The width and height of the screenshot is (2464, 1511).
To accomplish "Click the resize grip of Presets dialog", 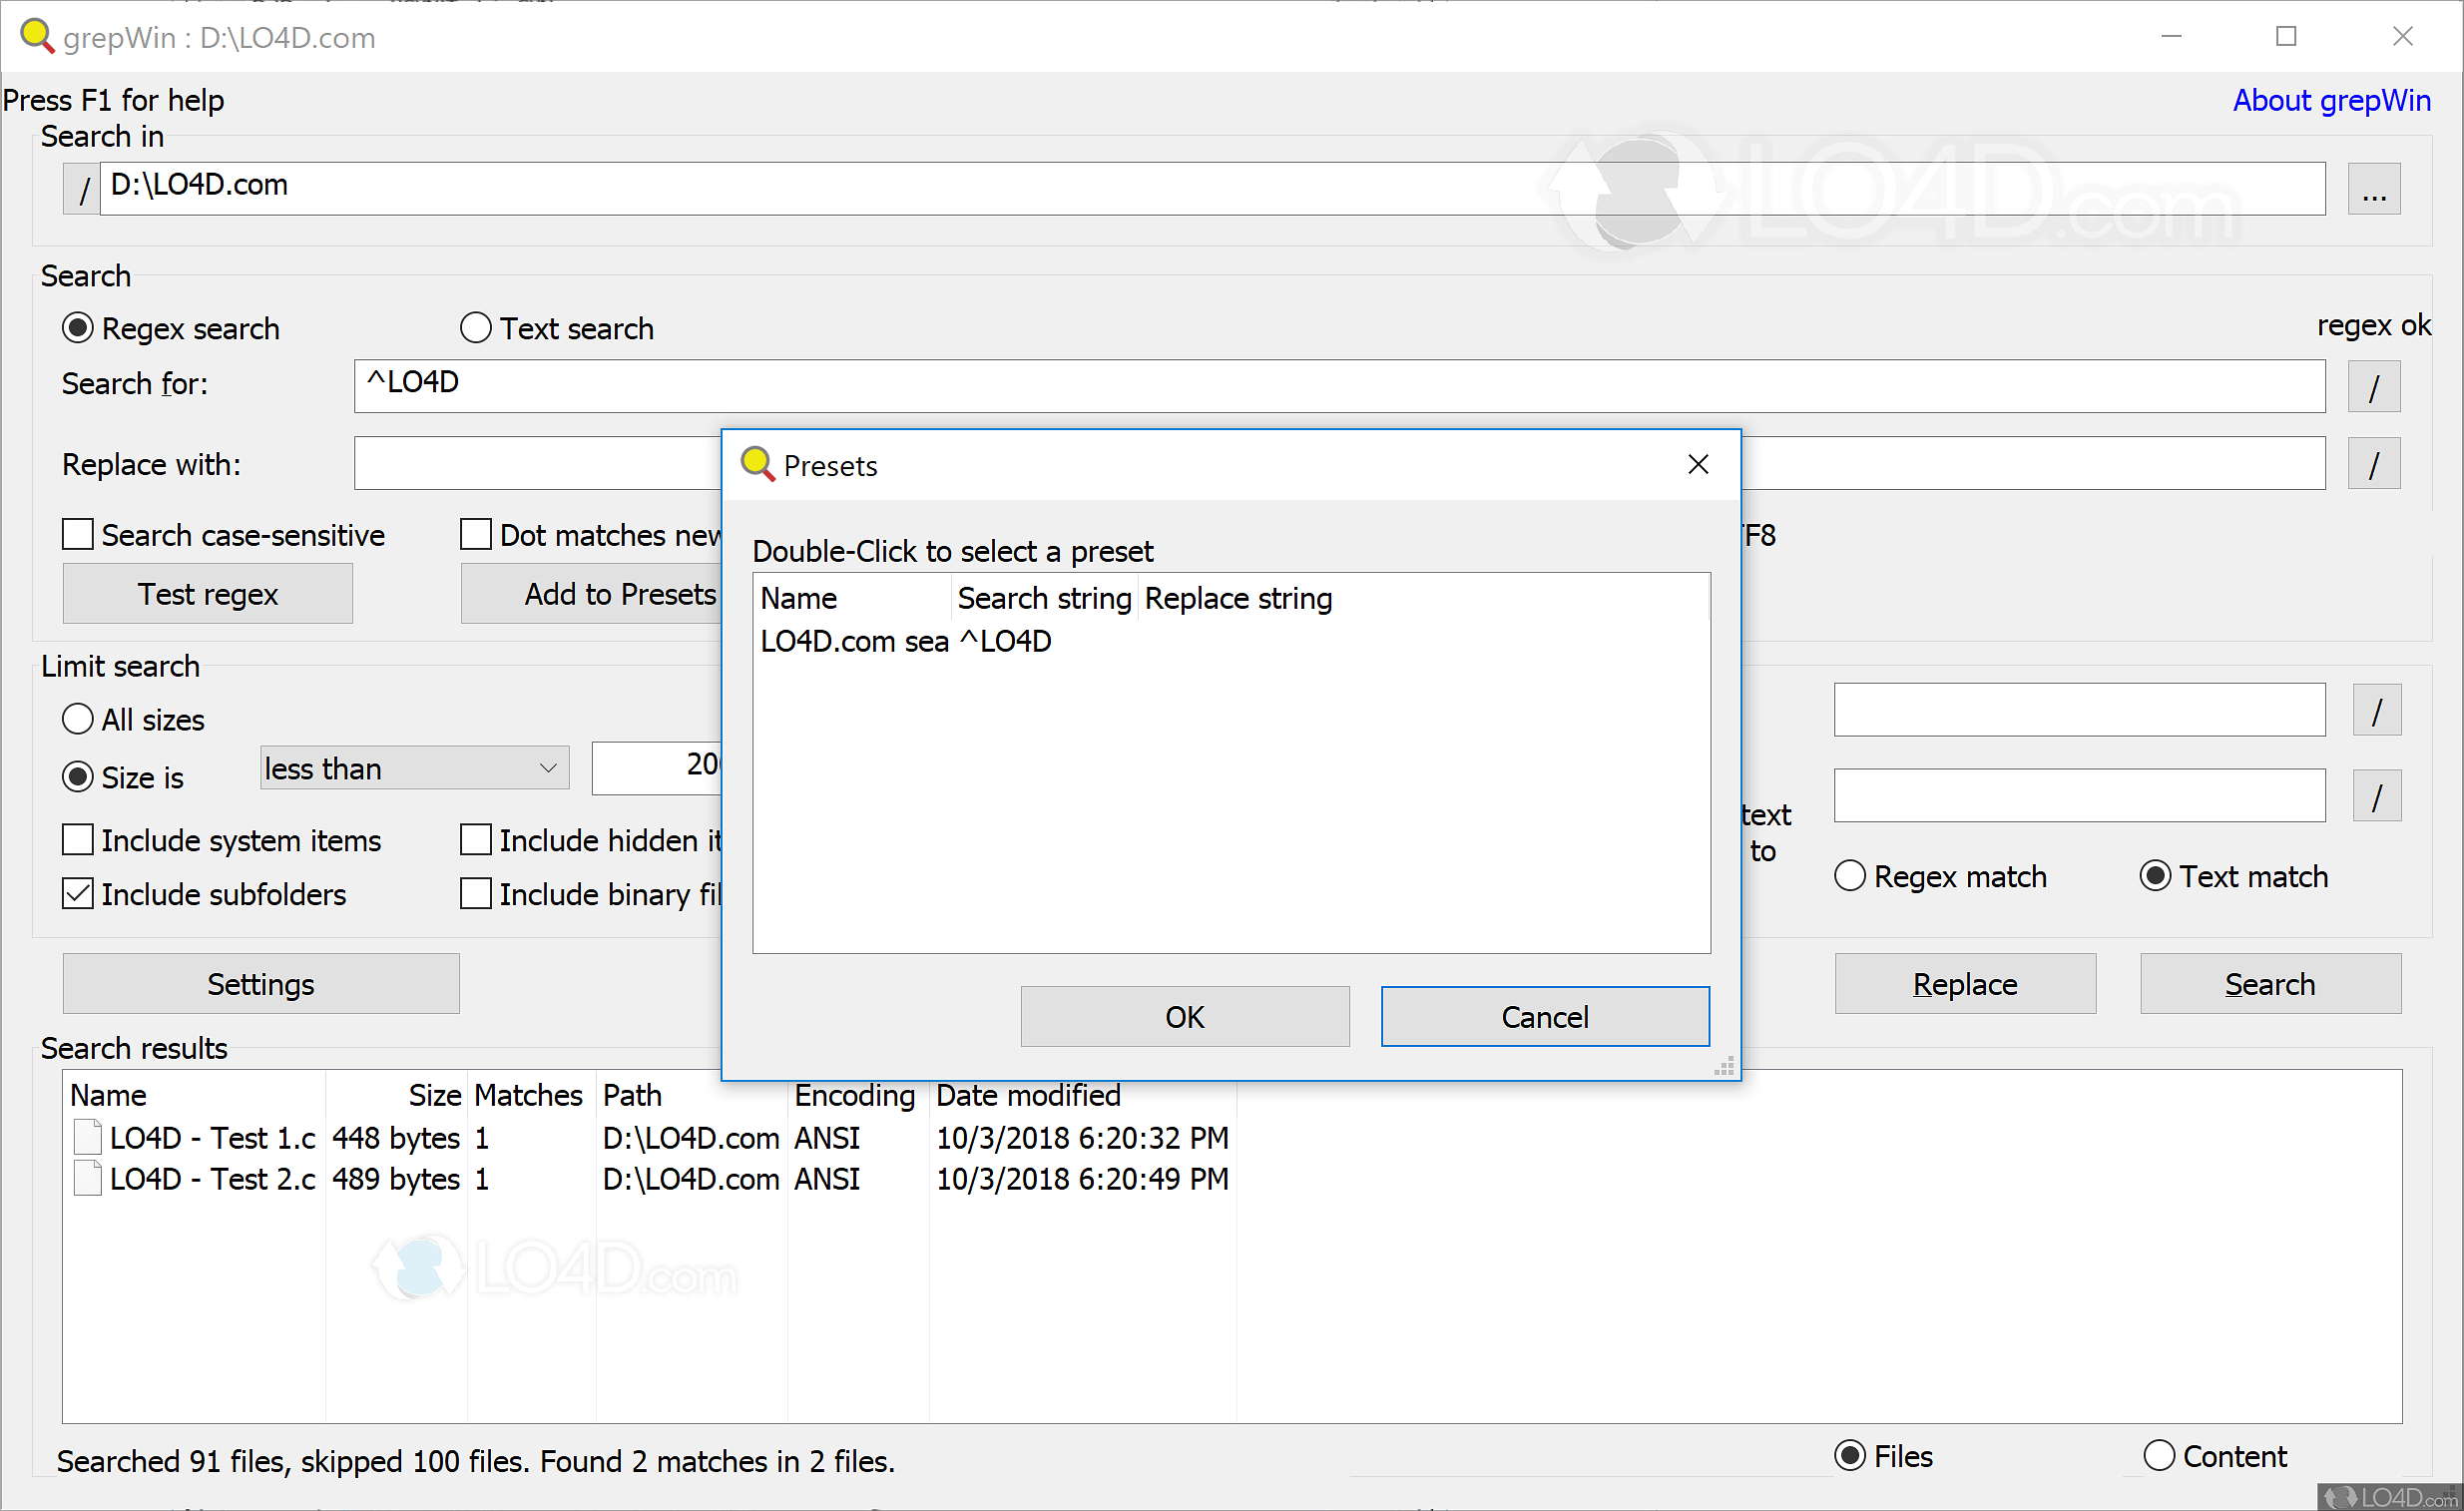I will tap(1725, 1067).
